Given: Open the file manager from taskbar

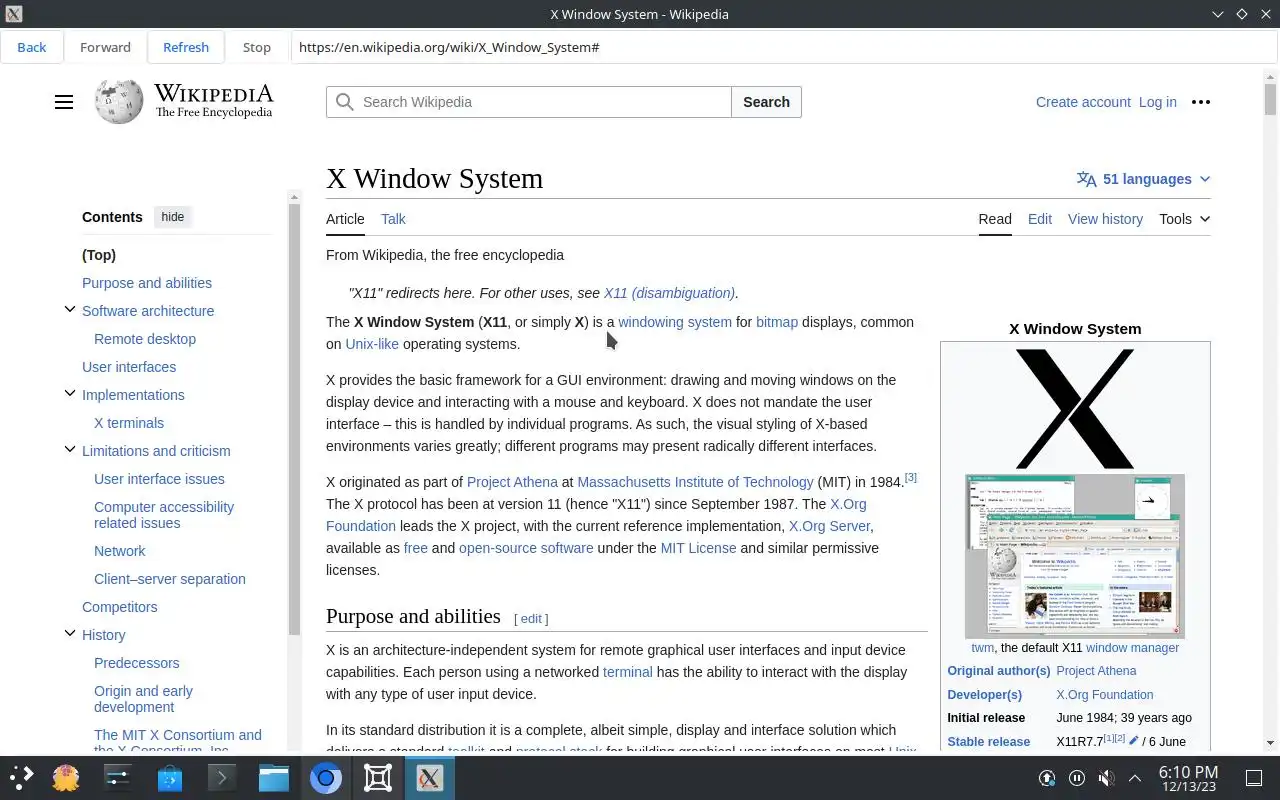Looking at the screenshot, I should pyautogui.click(x=274, y=777).
